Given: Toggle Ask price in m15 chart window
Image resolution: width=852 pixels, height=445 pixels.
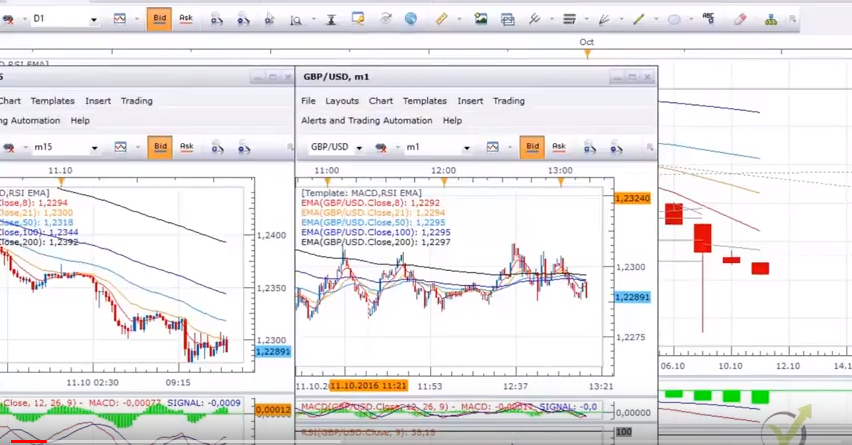Looking at the screenshot, I should click(186, 147).
